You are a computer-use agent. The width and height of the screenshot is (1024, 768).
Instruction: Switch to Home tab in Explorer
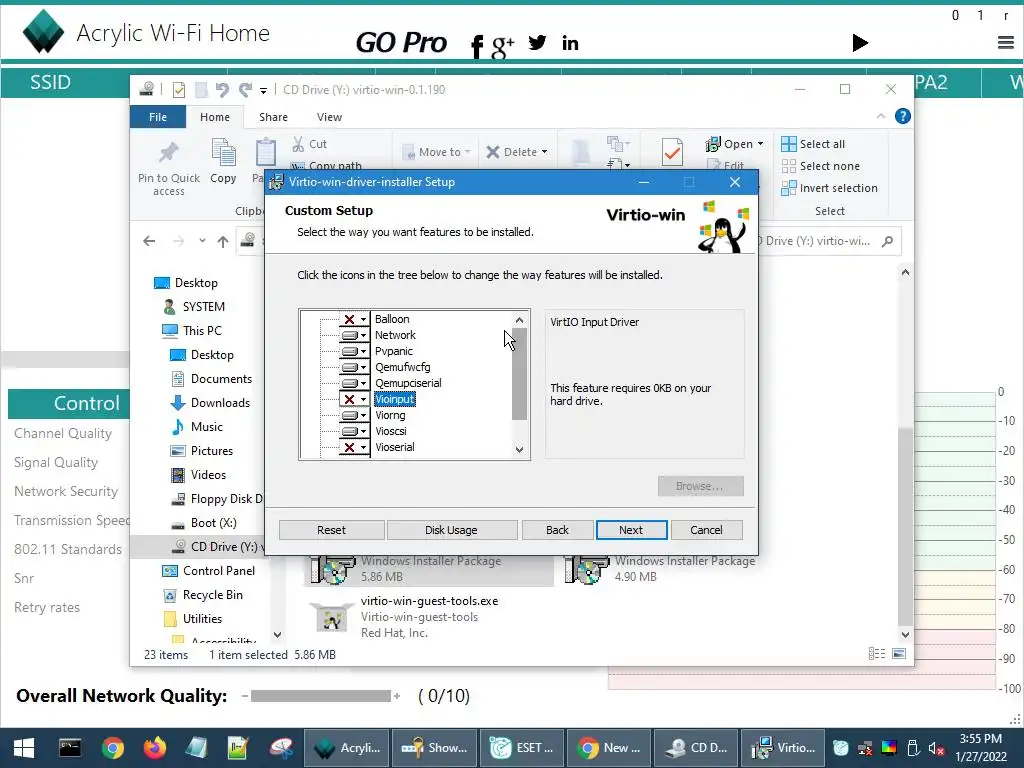215,117
